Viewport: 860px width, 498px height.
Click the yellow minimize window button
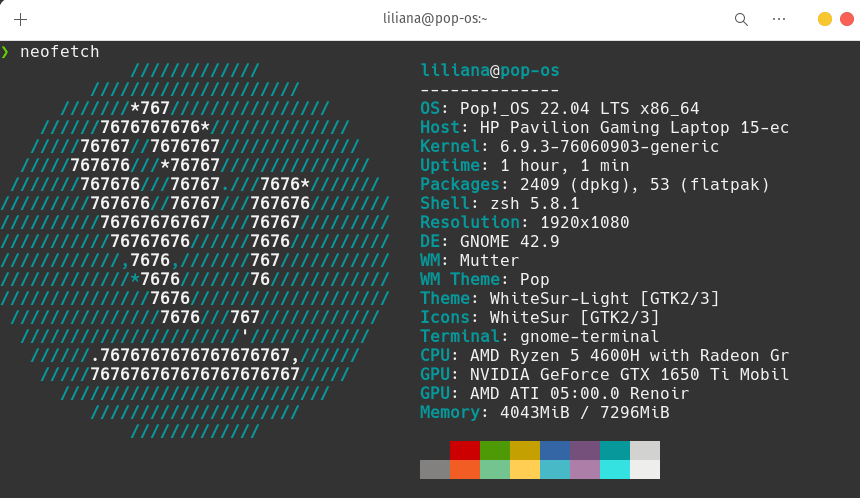[x=825, y=19]
